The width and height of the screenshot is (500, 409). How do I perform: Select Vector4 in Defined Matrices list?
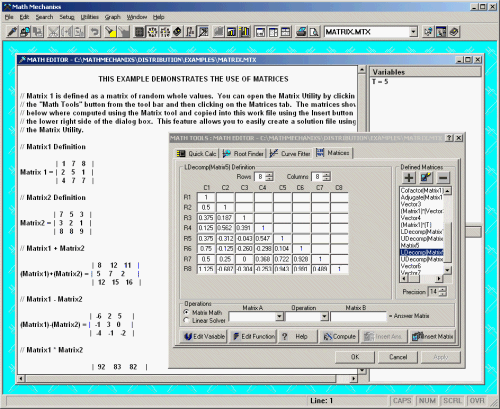tap(411, 218)
